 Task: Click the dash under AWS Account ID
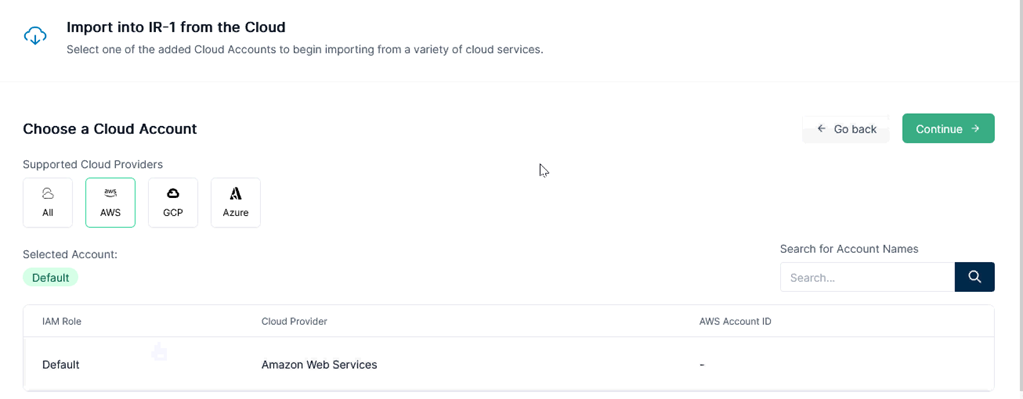(x=701, y=364)
